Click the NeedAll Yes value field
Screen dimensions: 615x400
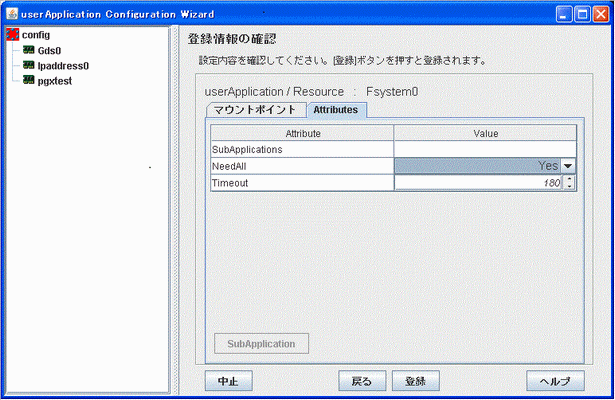point(477,166)
